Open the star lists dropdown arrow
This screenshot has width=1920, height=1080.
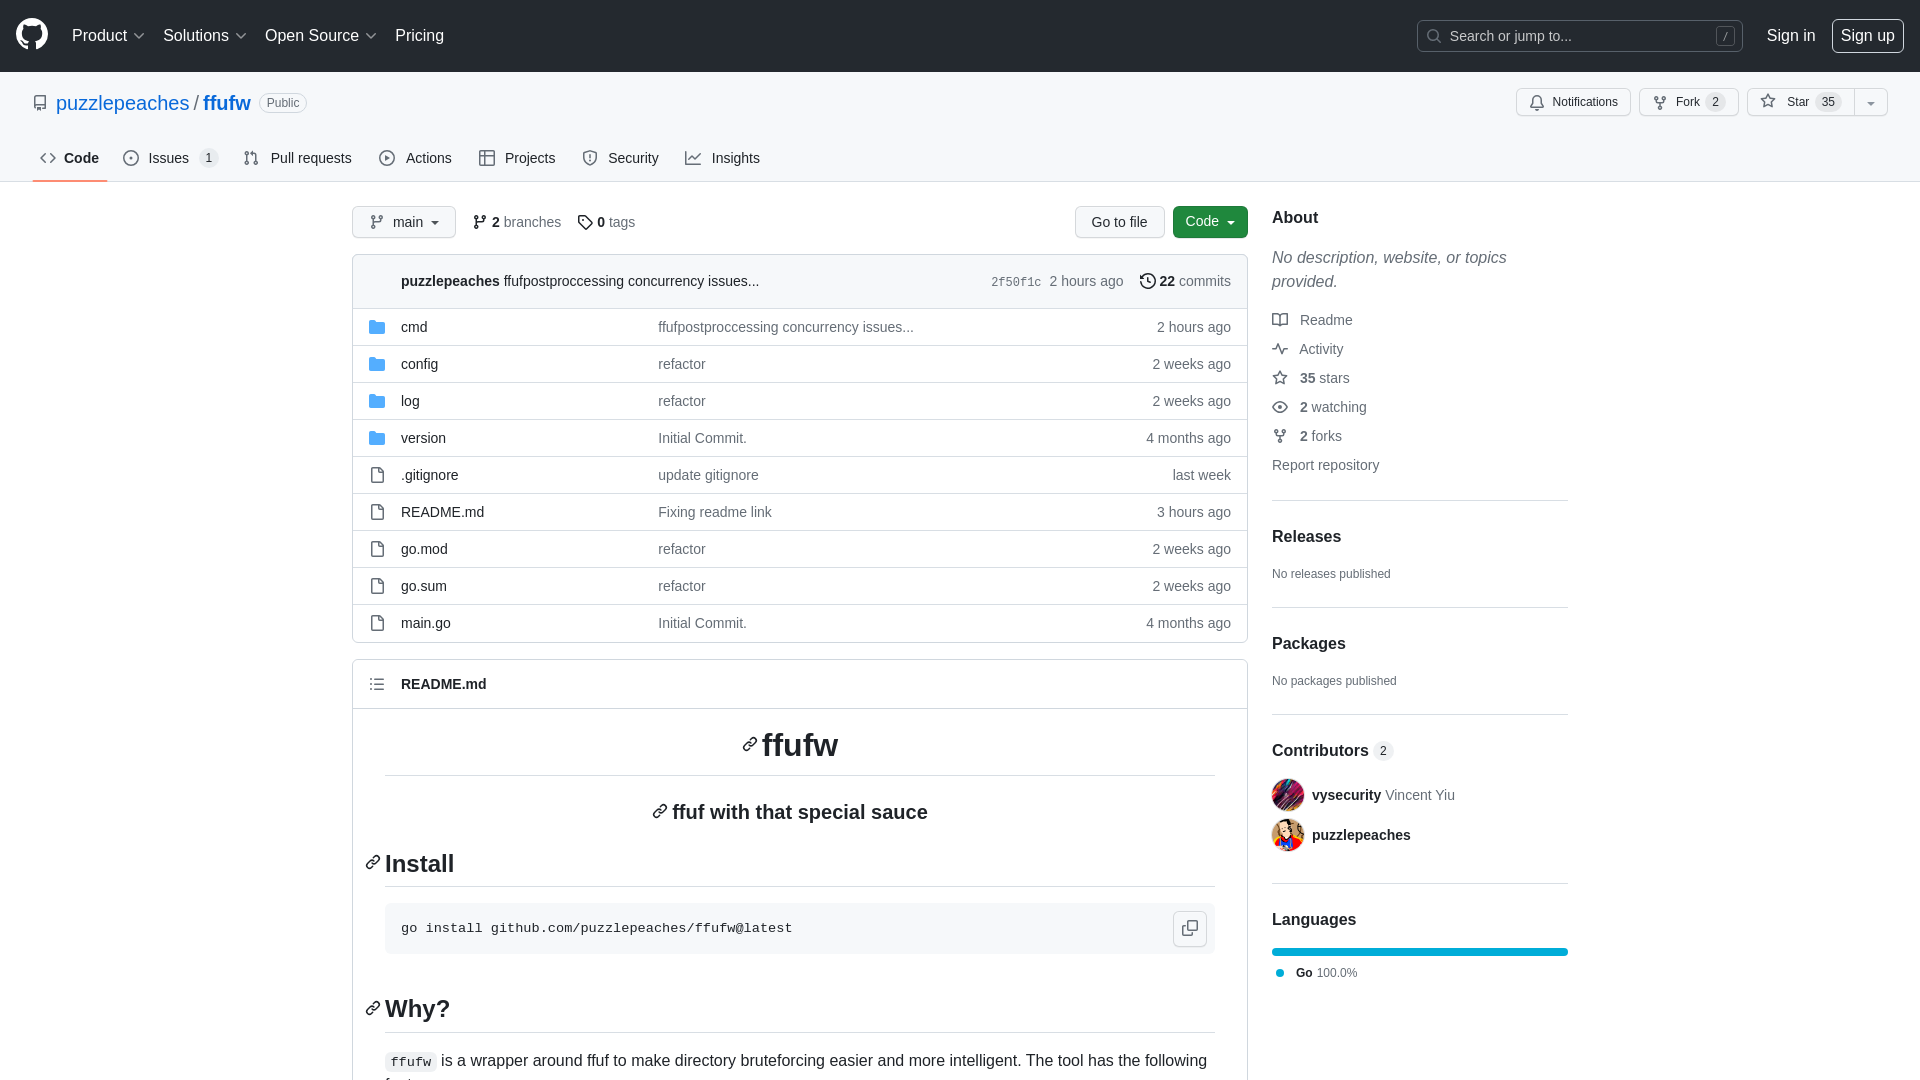[x=1871, y=102]
